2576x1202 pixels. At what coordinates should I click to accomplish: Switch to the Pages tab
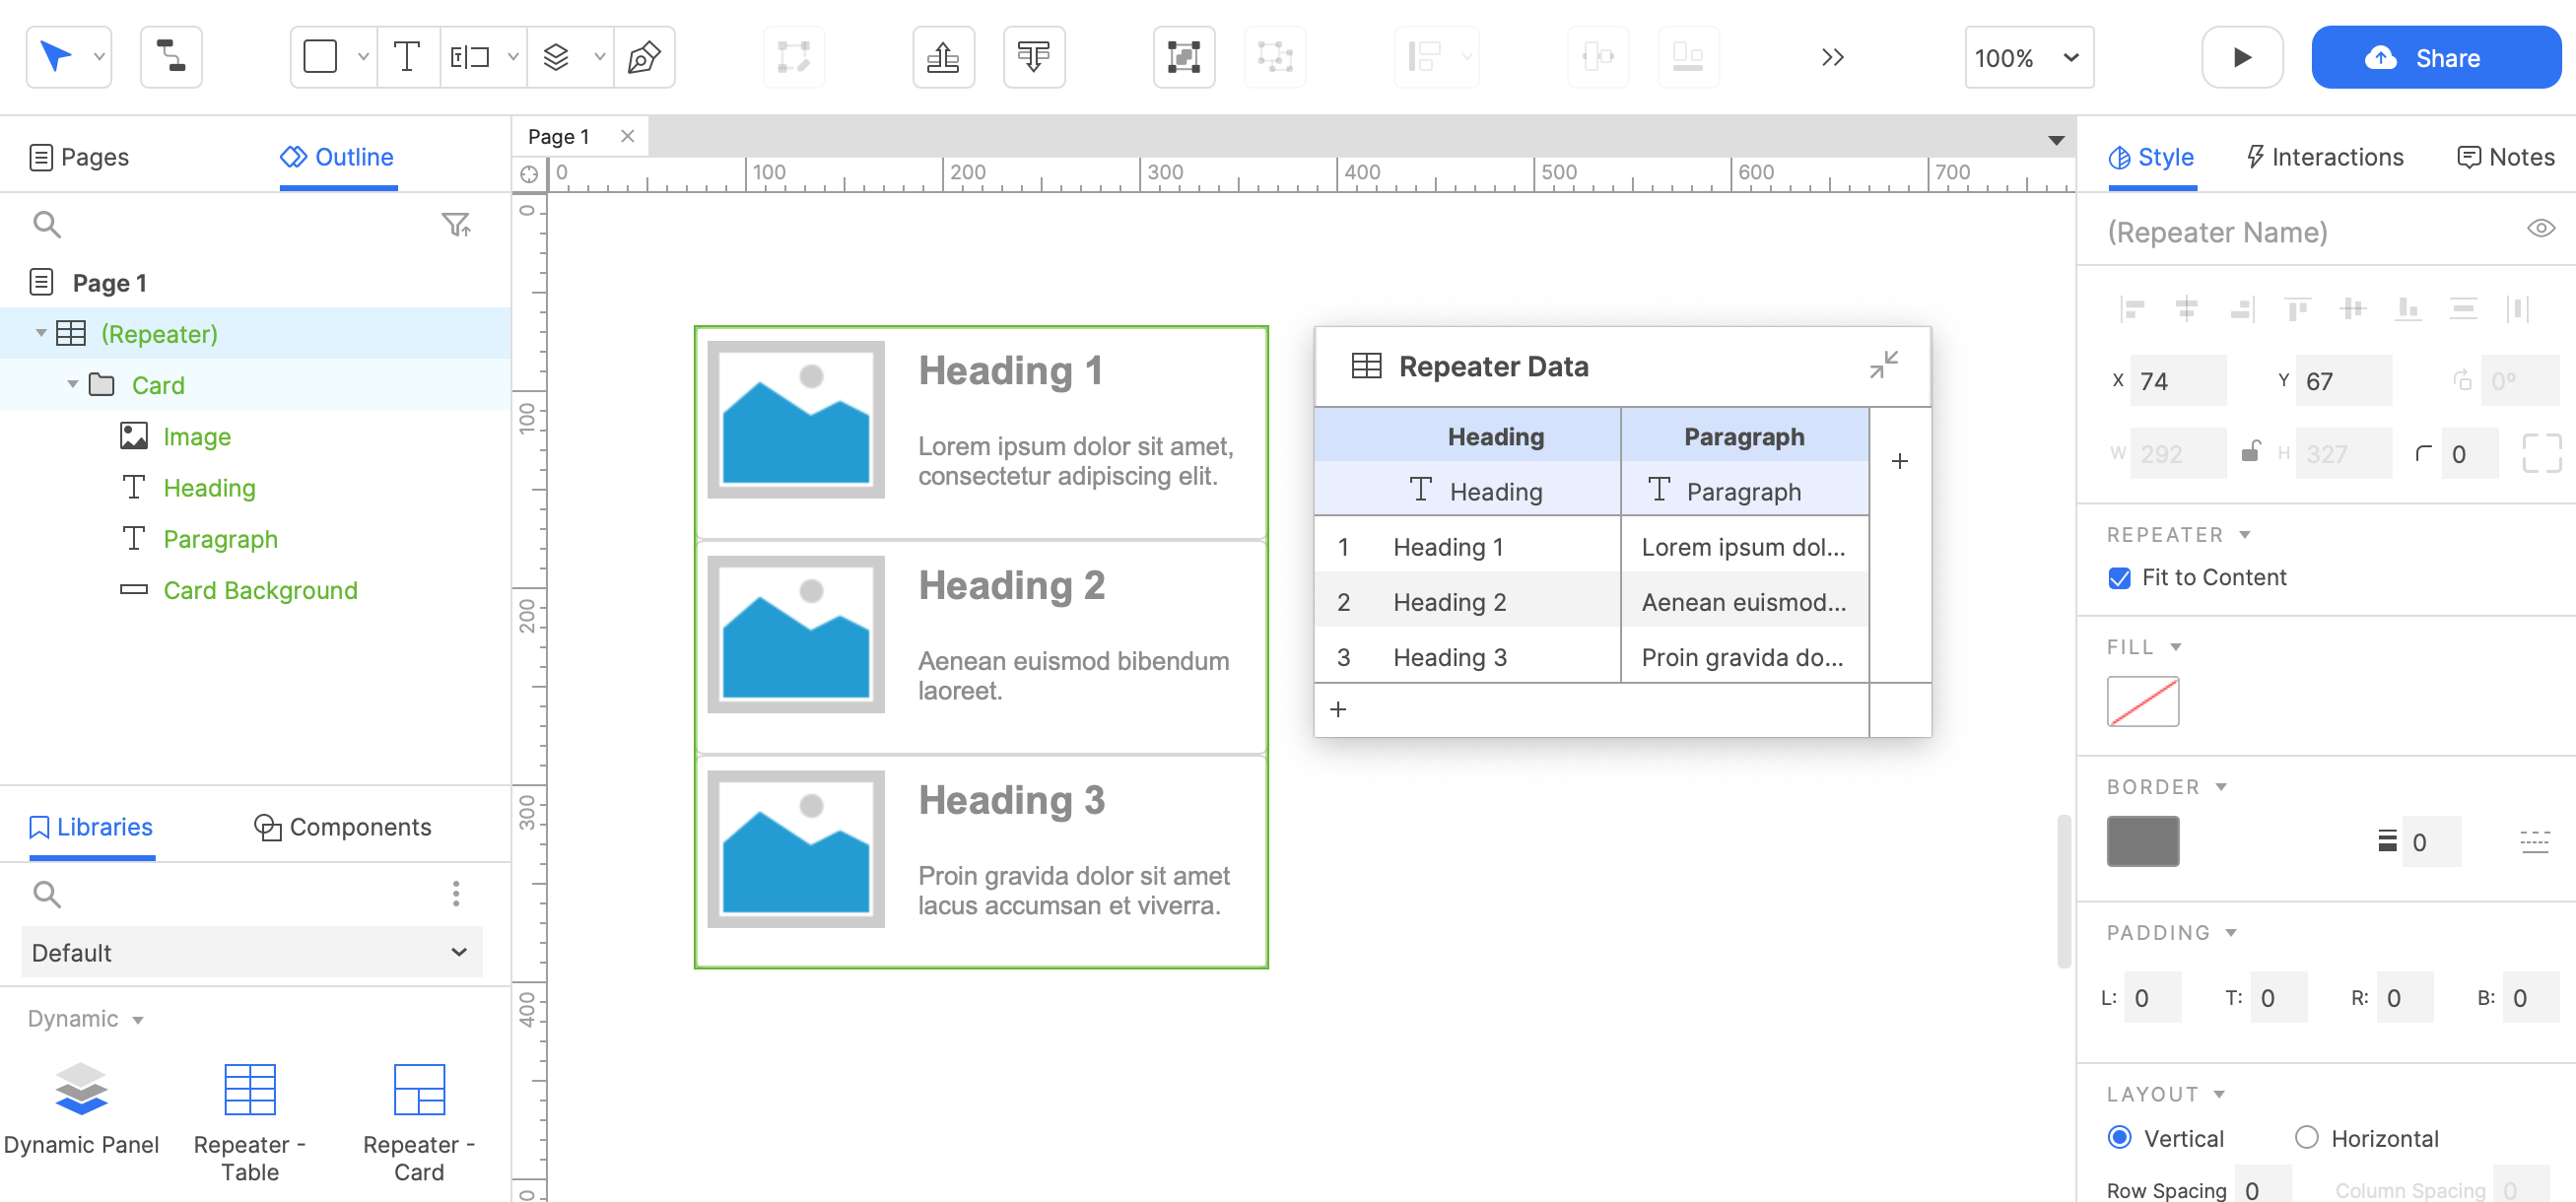tap(79, 157)
